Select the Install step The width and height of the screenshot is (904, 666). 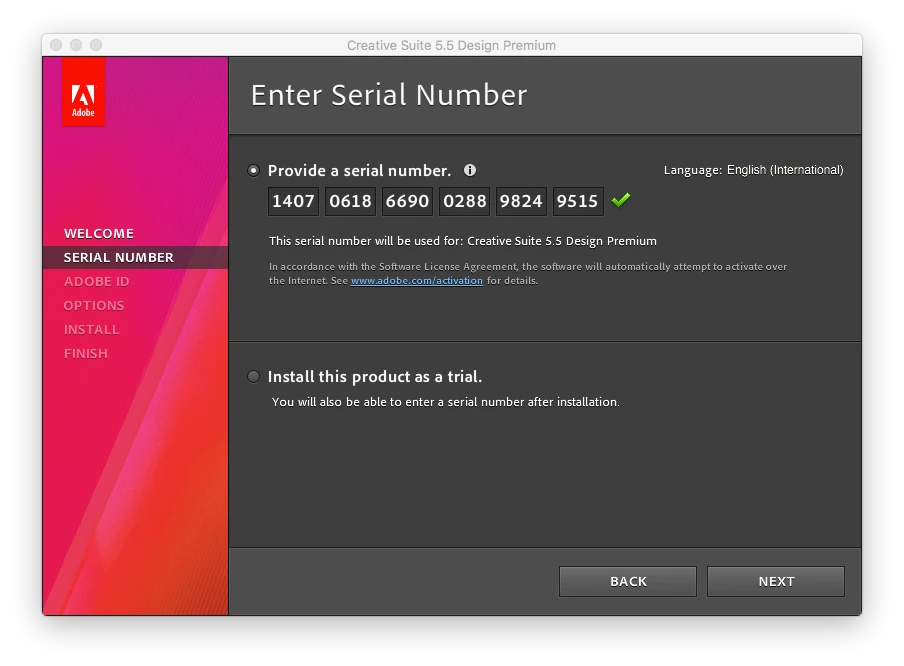point(91,329)
